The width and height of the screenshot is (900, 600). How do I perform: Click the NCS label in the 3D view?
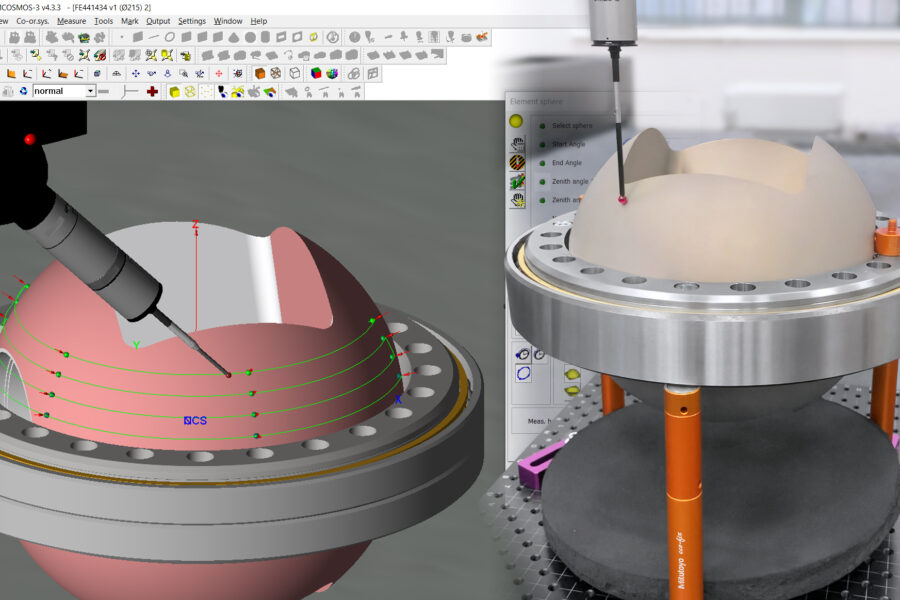click(195, 421)
